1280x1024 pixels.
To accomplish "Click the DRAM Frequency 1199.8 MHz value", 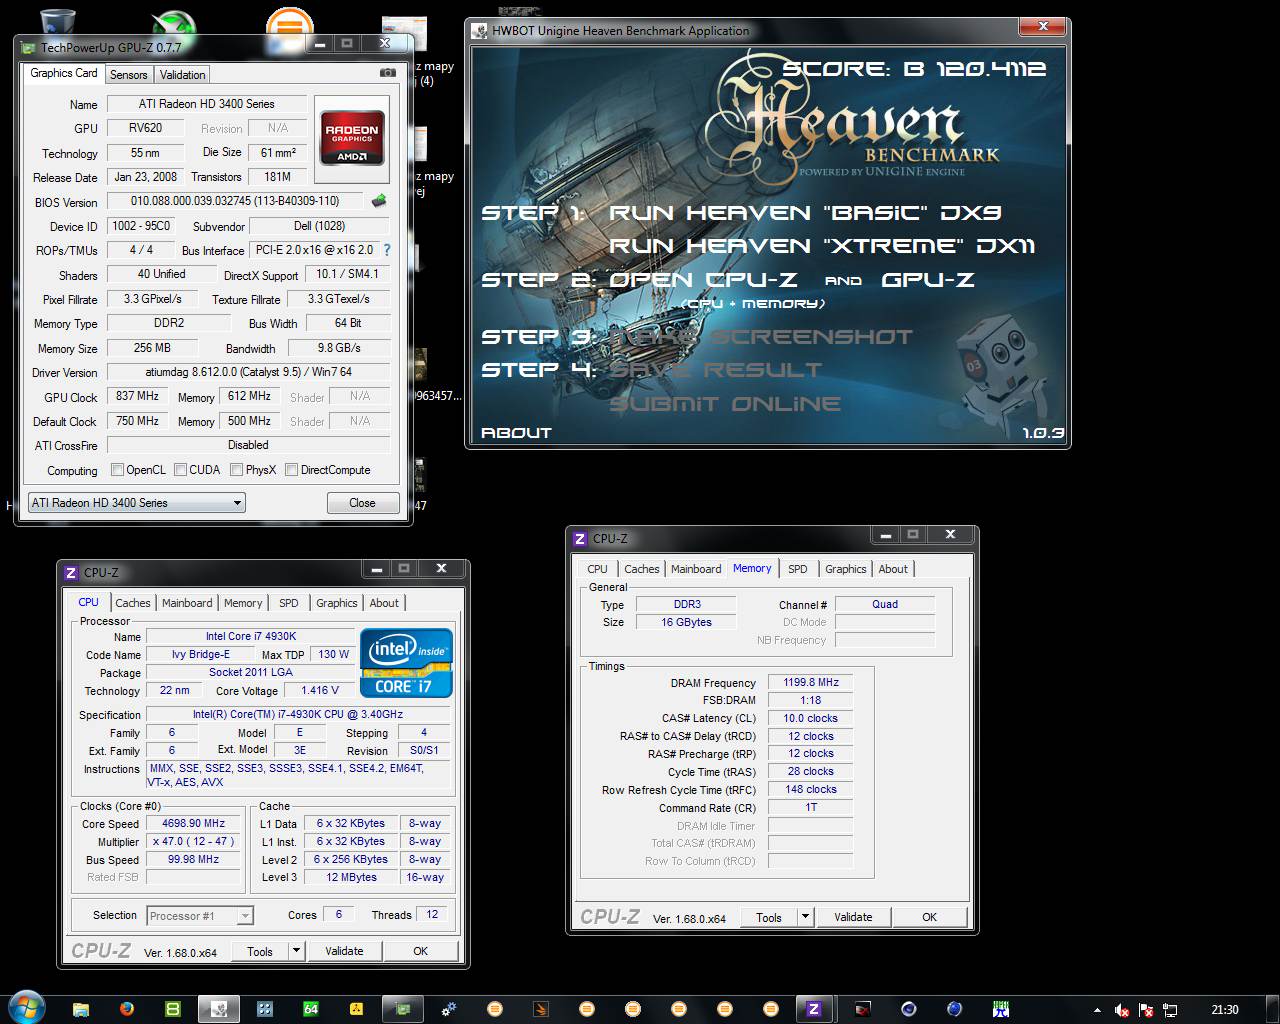I will (x=811, y=683).
